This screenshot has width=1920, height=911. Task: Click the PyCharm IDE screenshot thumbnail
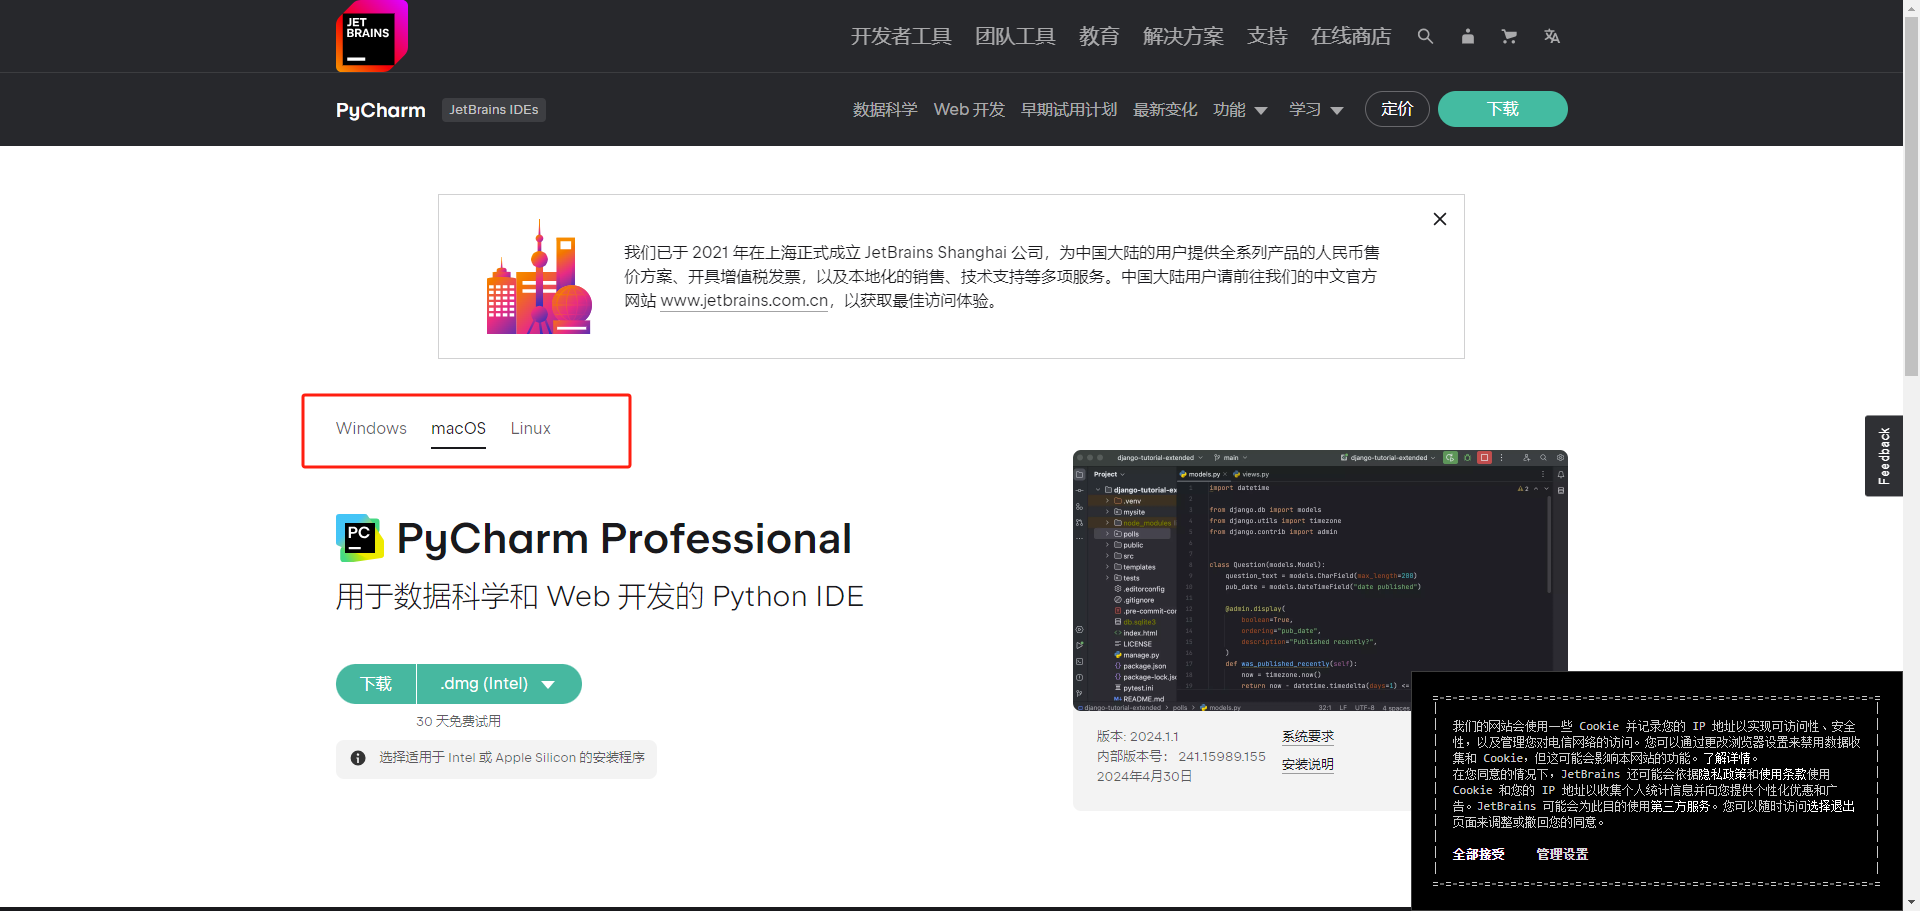click(1320, 580)
